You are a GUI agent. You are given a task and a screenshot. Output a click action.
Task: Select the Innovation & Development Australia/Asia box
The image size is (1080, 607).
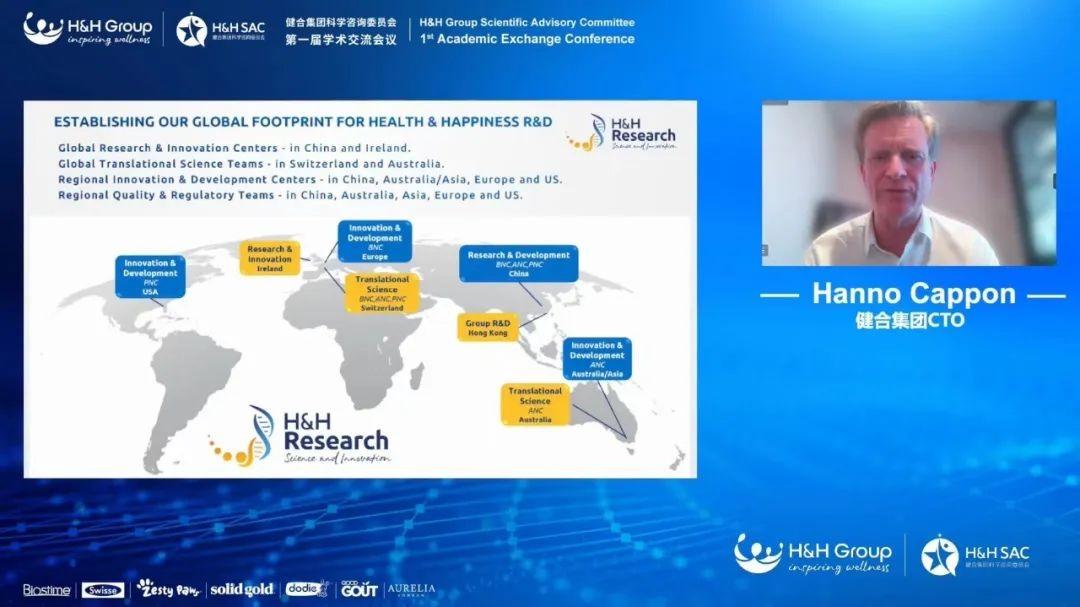597,359
